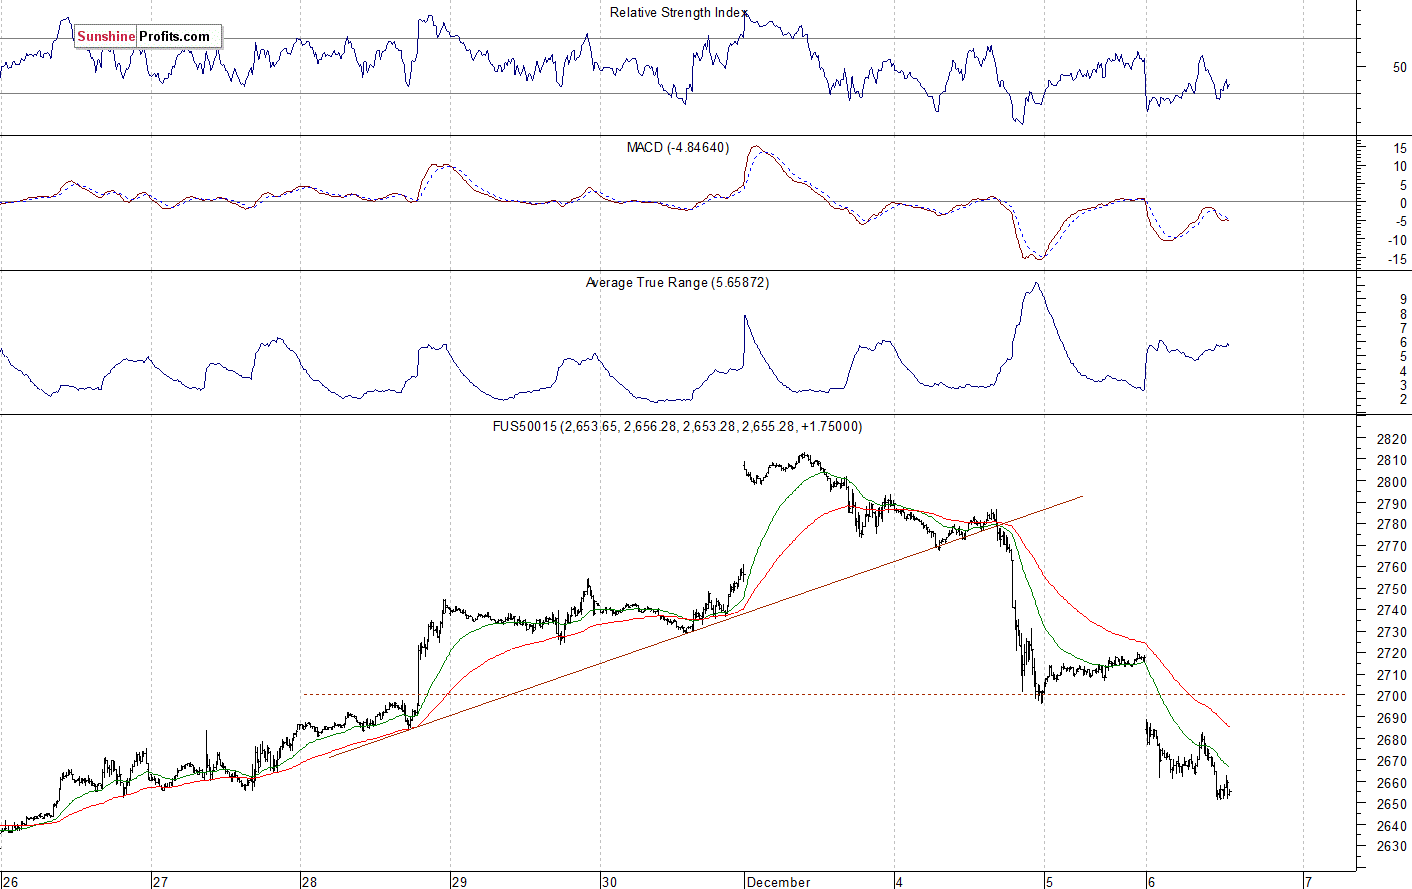Select the Relative Strength Index title
Viewport: 1412px width, 889px height.
[x=678, y=13]
